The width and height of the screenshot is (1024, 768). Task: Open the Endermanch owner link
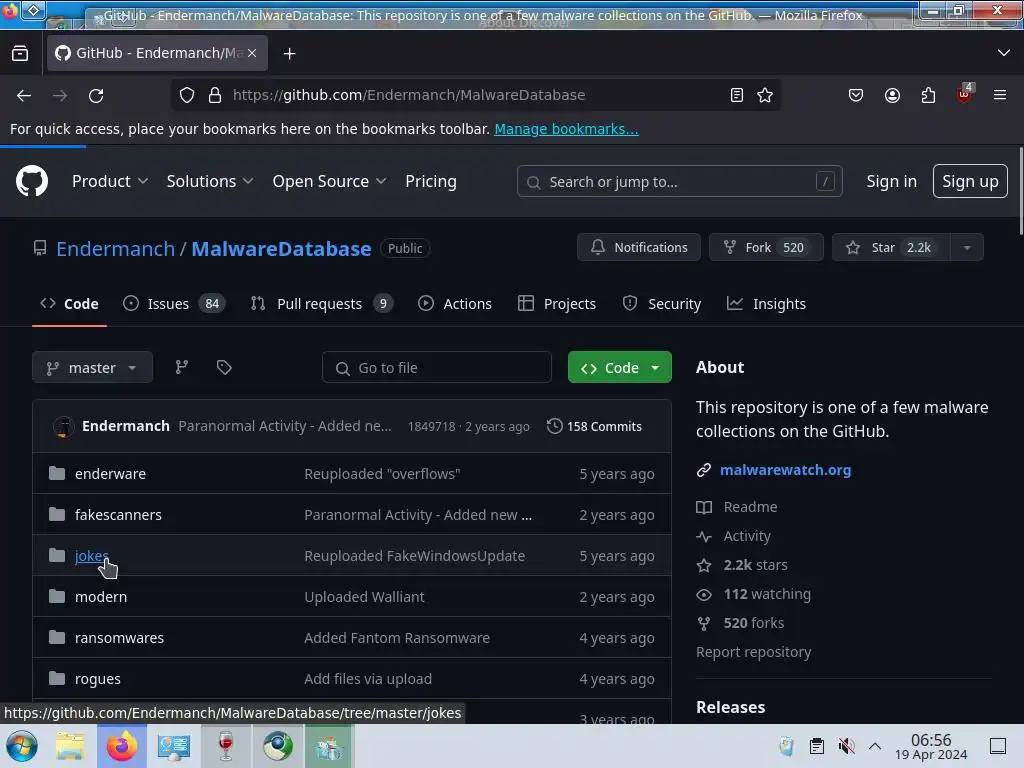(116, 249)
